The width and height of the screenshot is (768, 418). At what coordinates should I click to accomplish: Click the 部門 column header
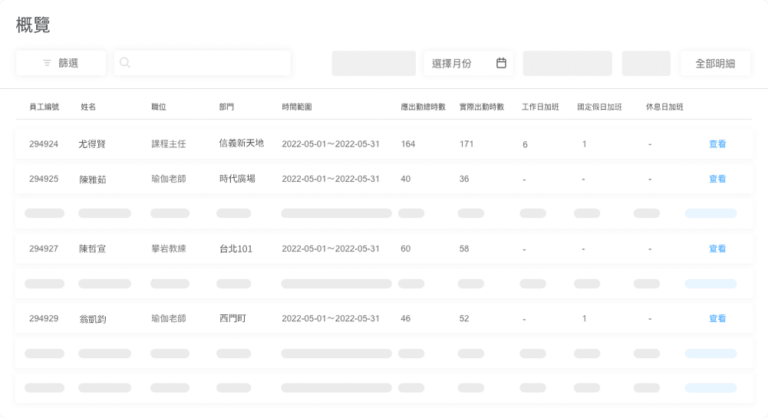click(227, 106)
